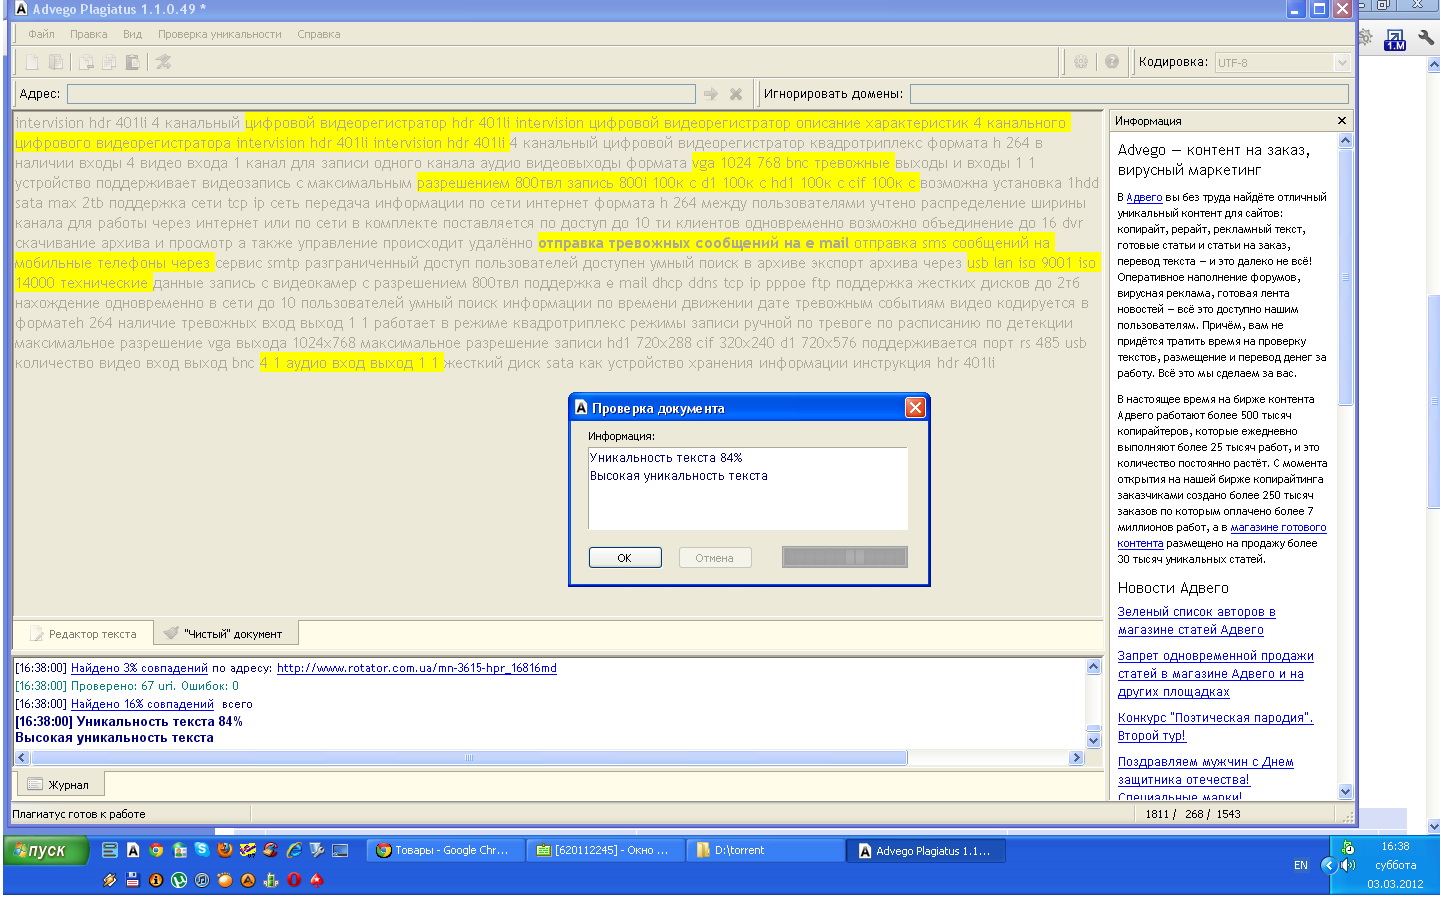The image size is (1440, 900).
Task: Switch to the Редактор текста tab
Action: pos(83,634)
